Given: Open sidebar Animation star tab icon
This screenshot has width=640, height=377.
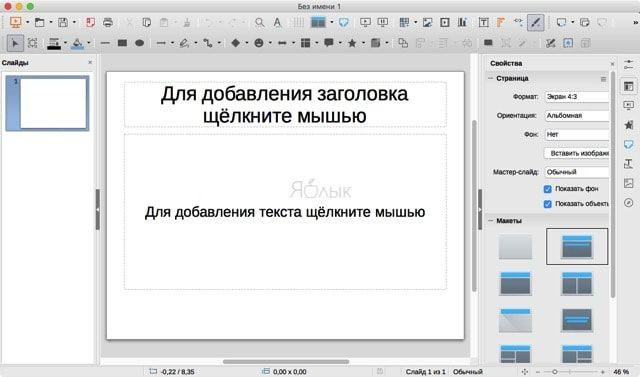Looking at the screenshot, I should click(x=629, y=125).
